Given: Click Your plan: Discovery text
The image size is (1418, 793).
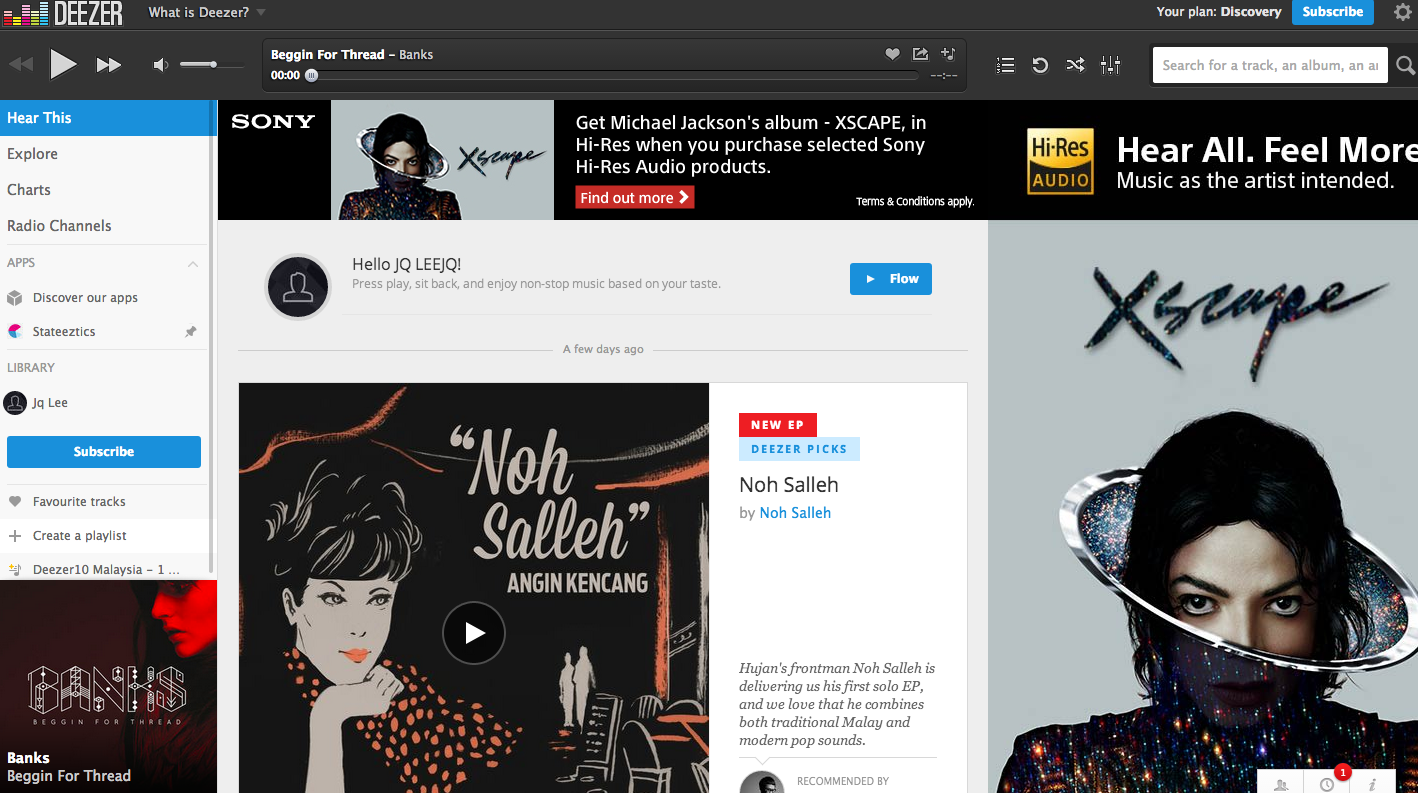Looking at the screenshot, I should [1219, 12].
